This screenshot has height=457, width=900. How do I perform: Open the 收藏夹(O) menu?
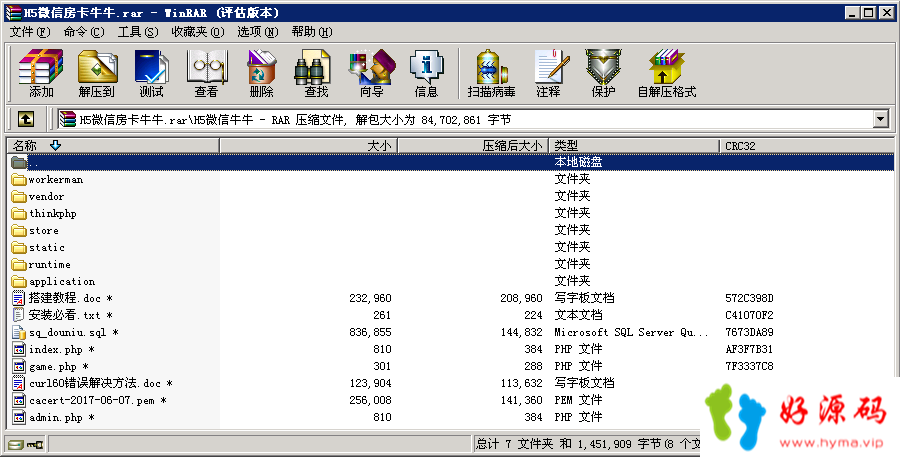198,32
